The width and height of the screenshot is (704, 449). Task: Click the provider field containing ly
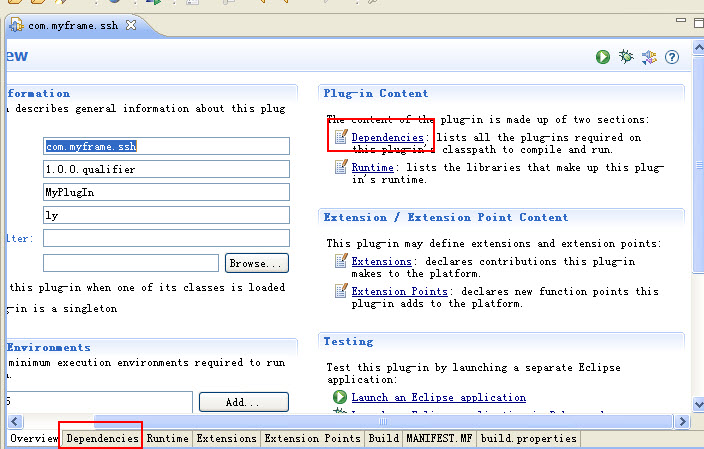click(x=166, y=215)
